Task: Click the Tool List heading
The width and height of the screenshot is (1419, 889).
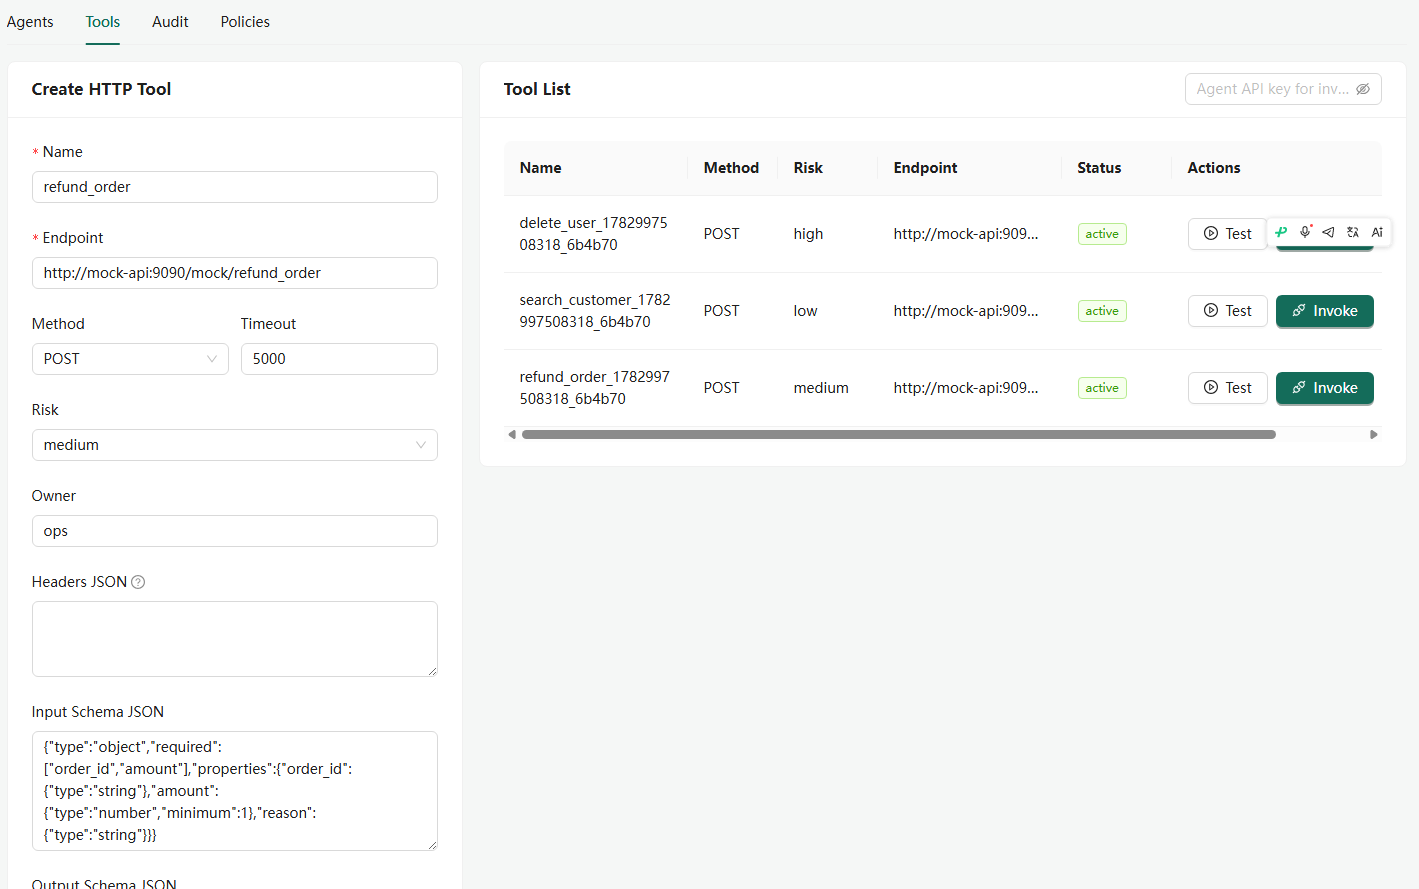Action: pyautogui.click(x=537, y=89)
